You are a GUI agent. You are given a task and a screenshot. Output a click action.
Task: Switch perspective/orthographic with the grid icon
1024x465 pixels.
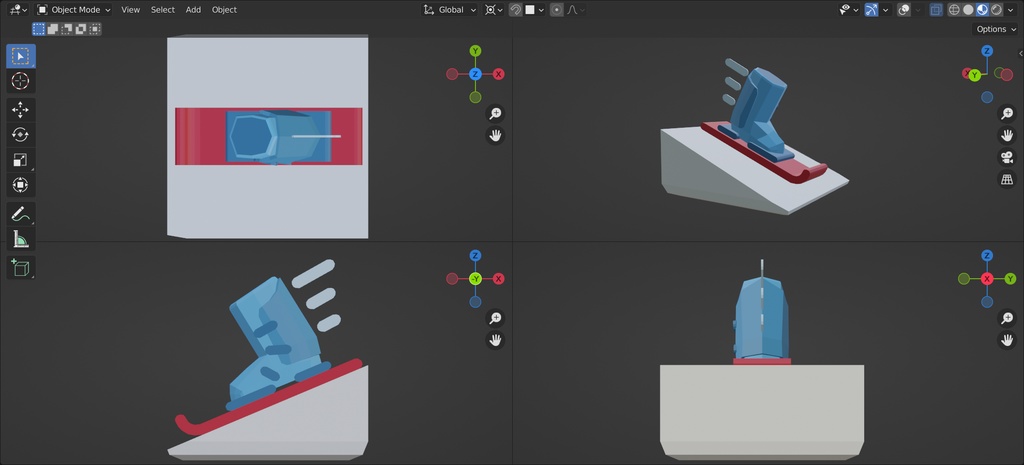click(x=1007, y=179)
